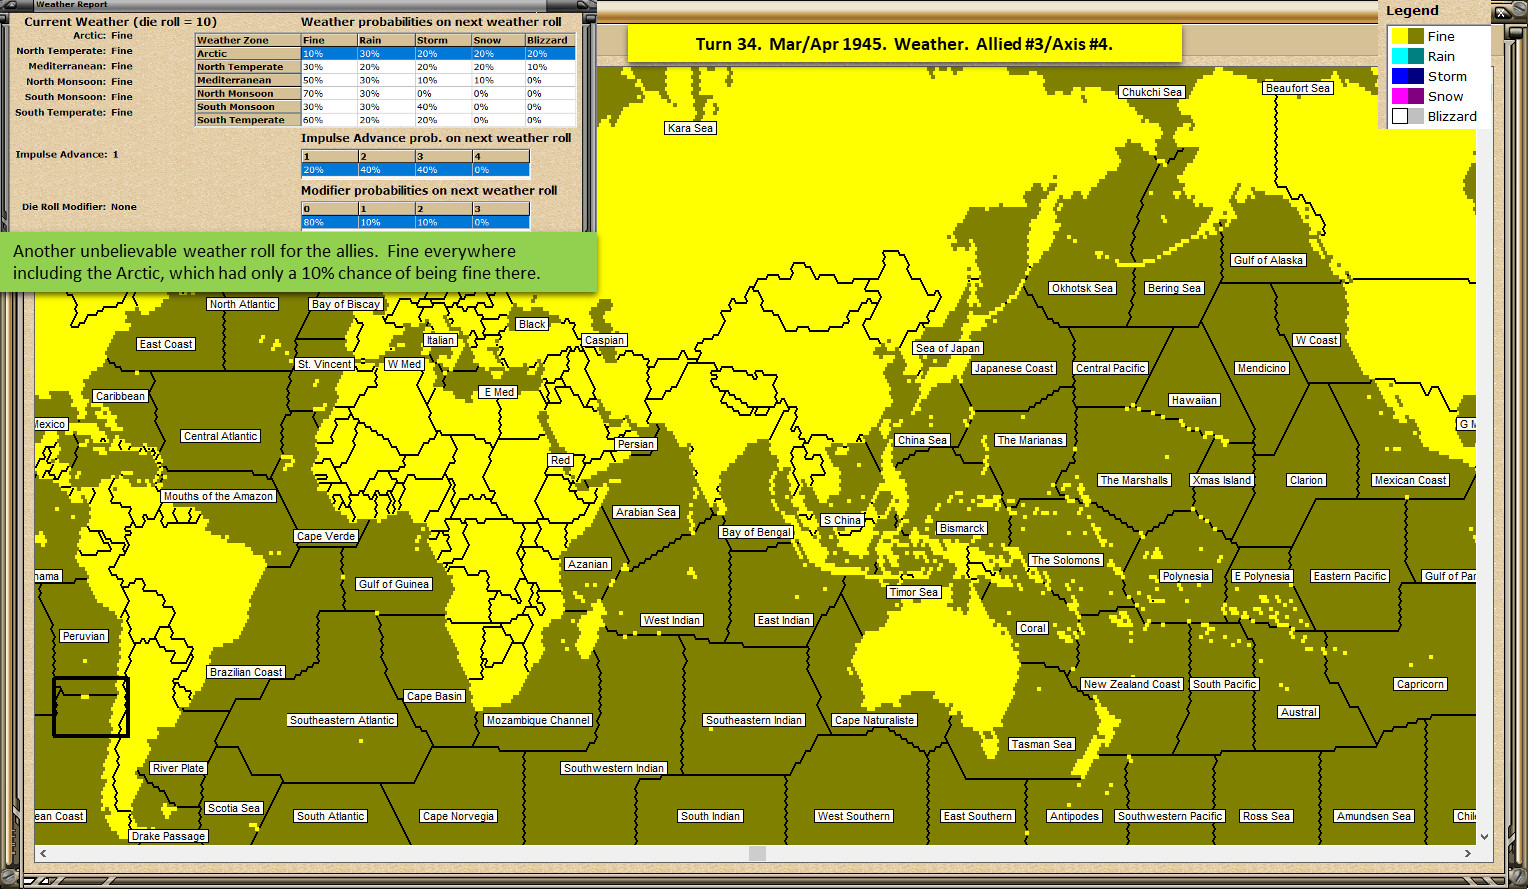Click the cyan Rain legend swatch

pos(1400,56)
